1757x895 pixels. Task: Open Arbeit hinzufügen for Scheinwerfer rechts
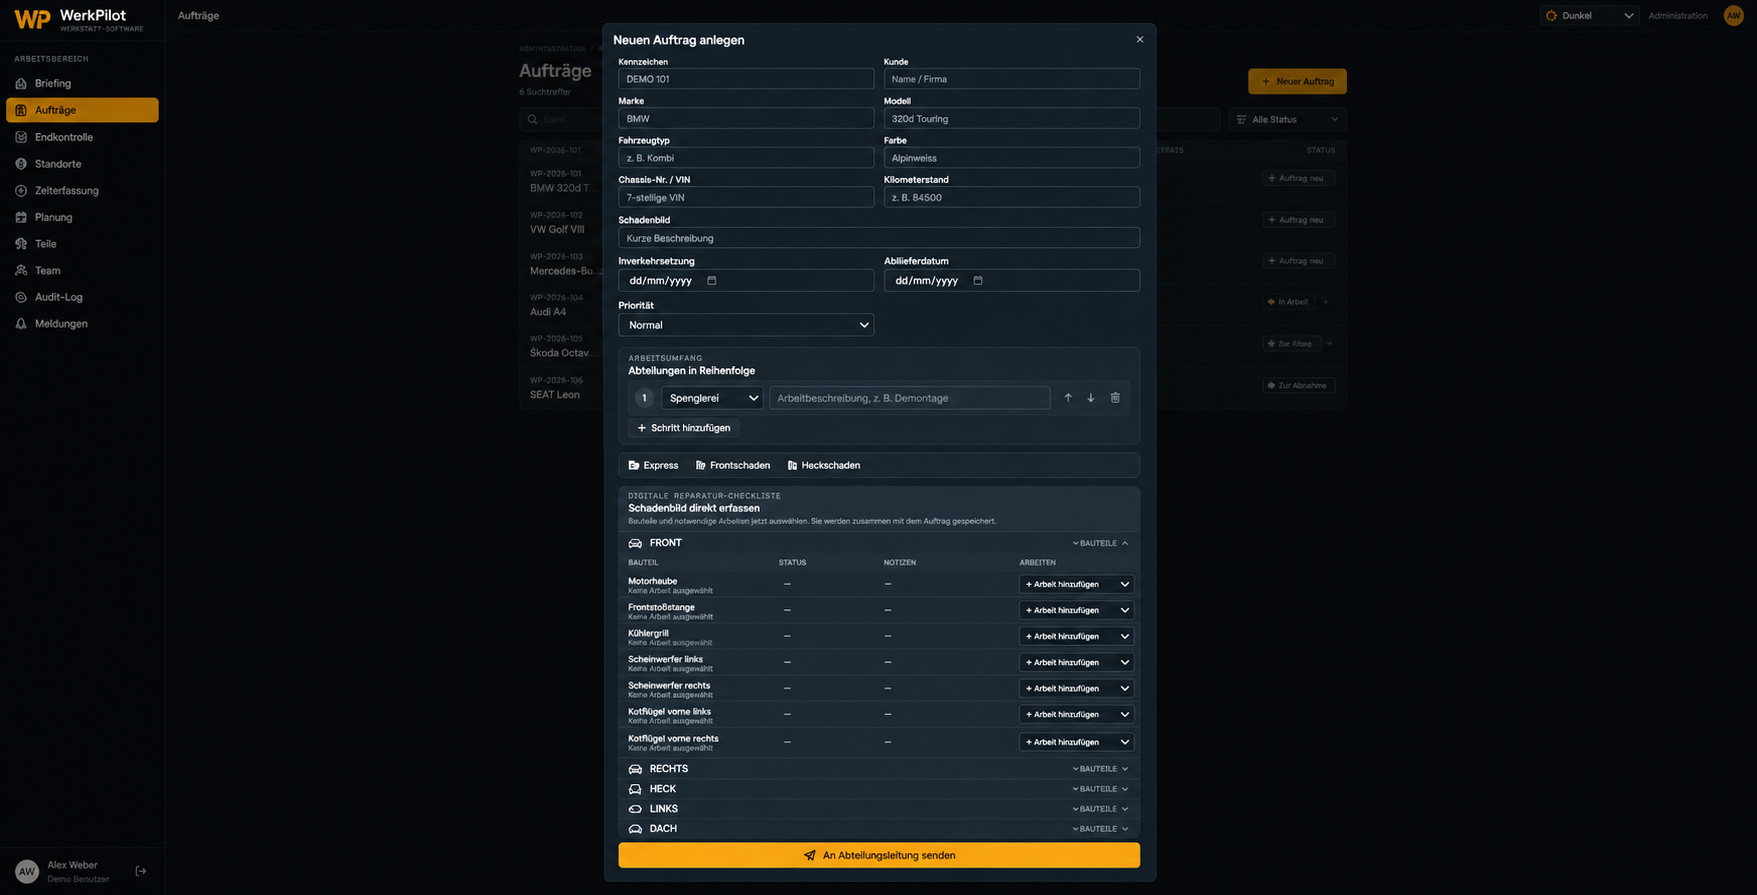point(1077,688)
